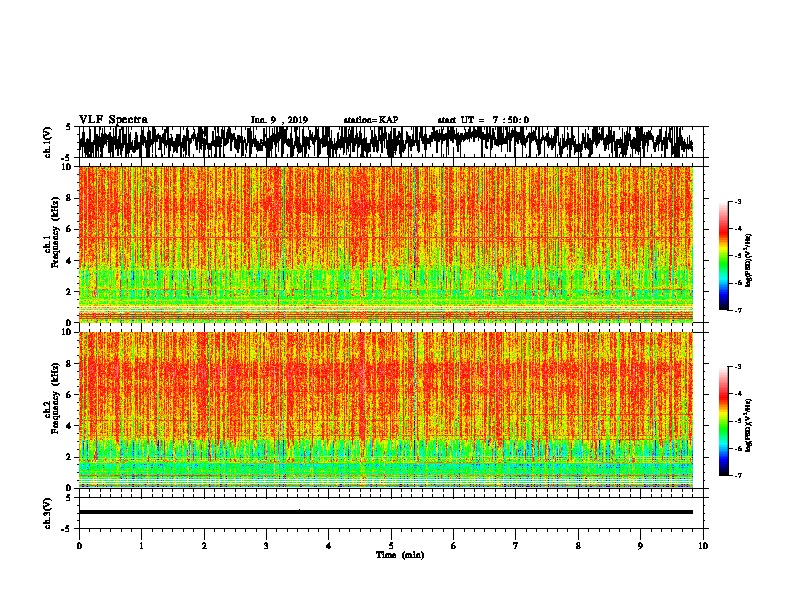Click ch.2 frequency axis tick "8"

pos(69,364)
